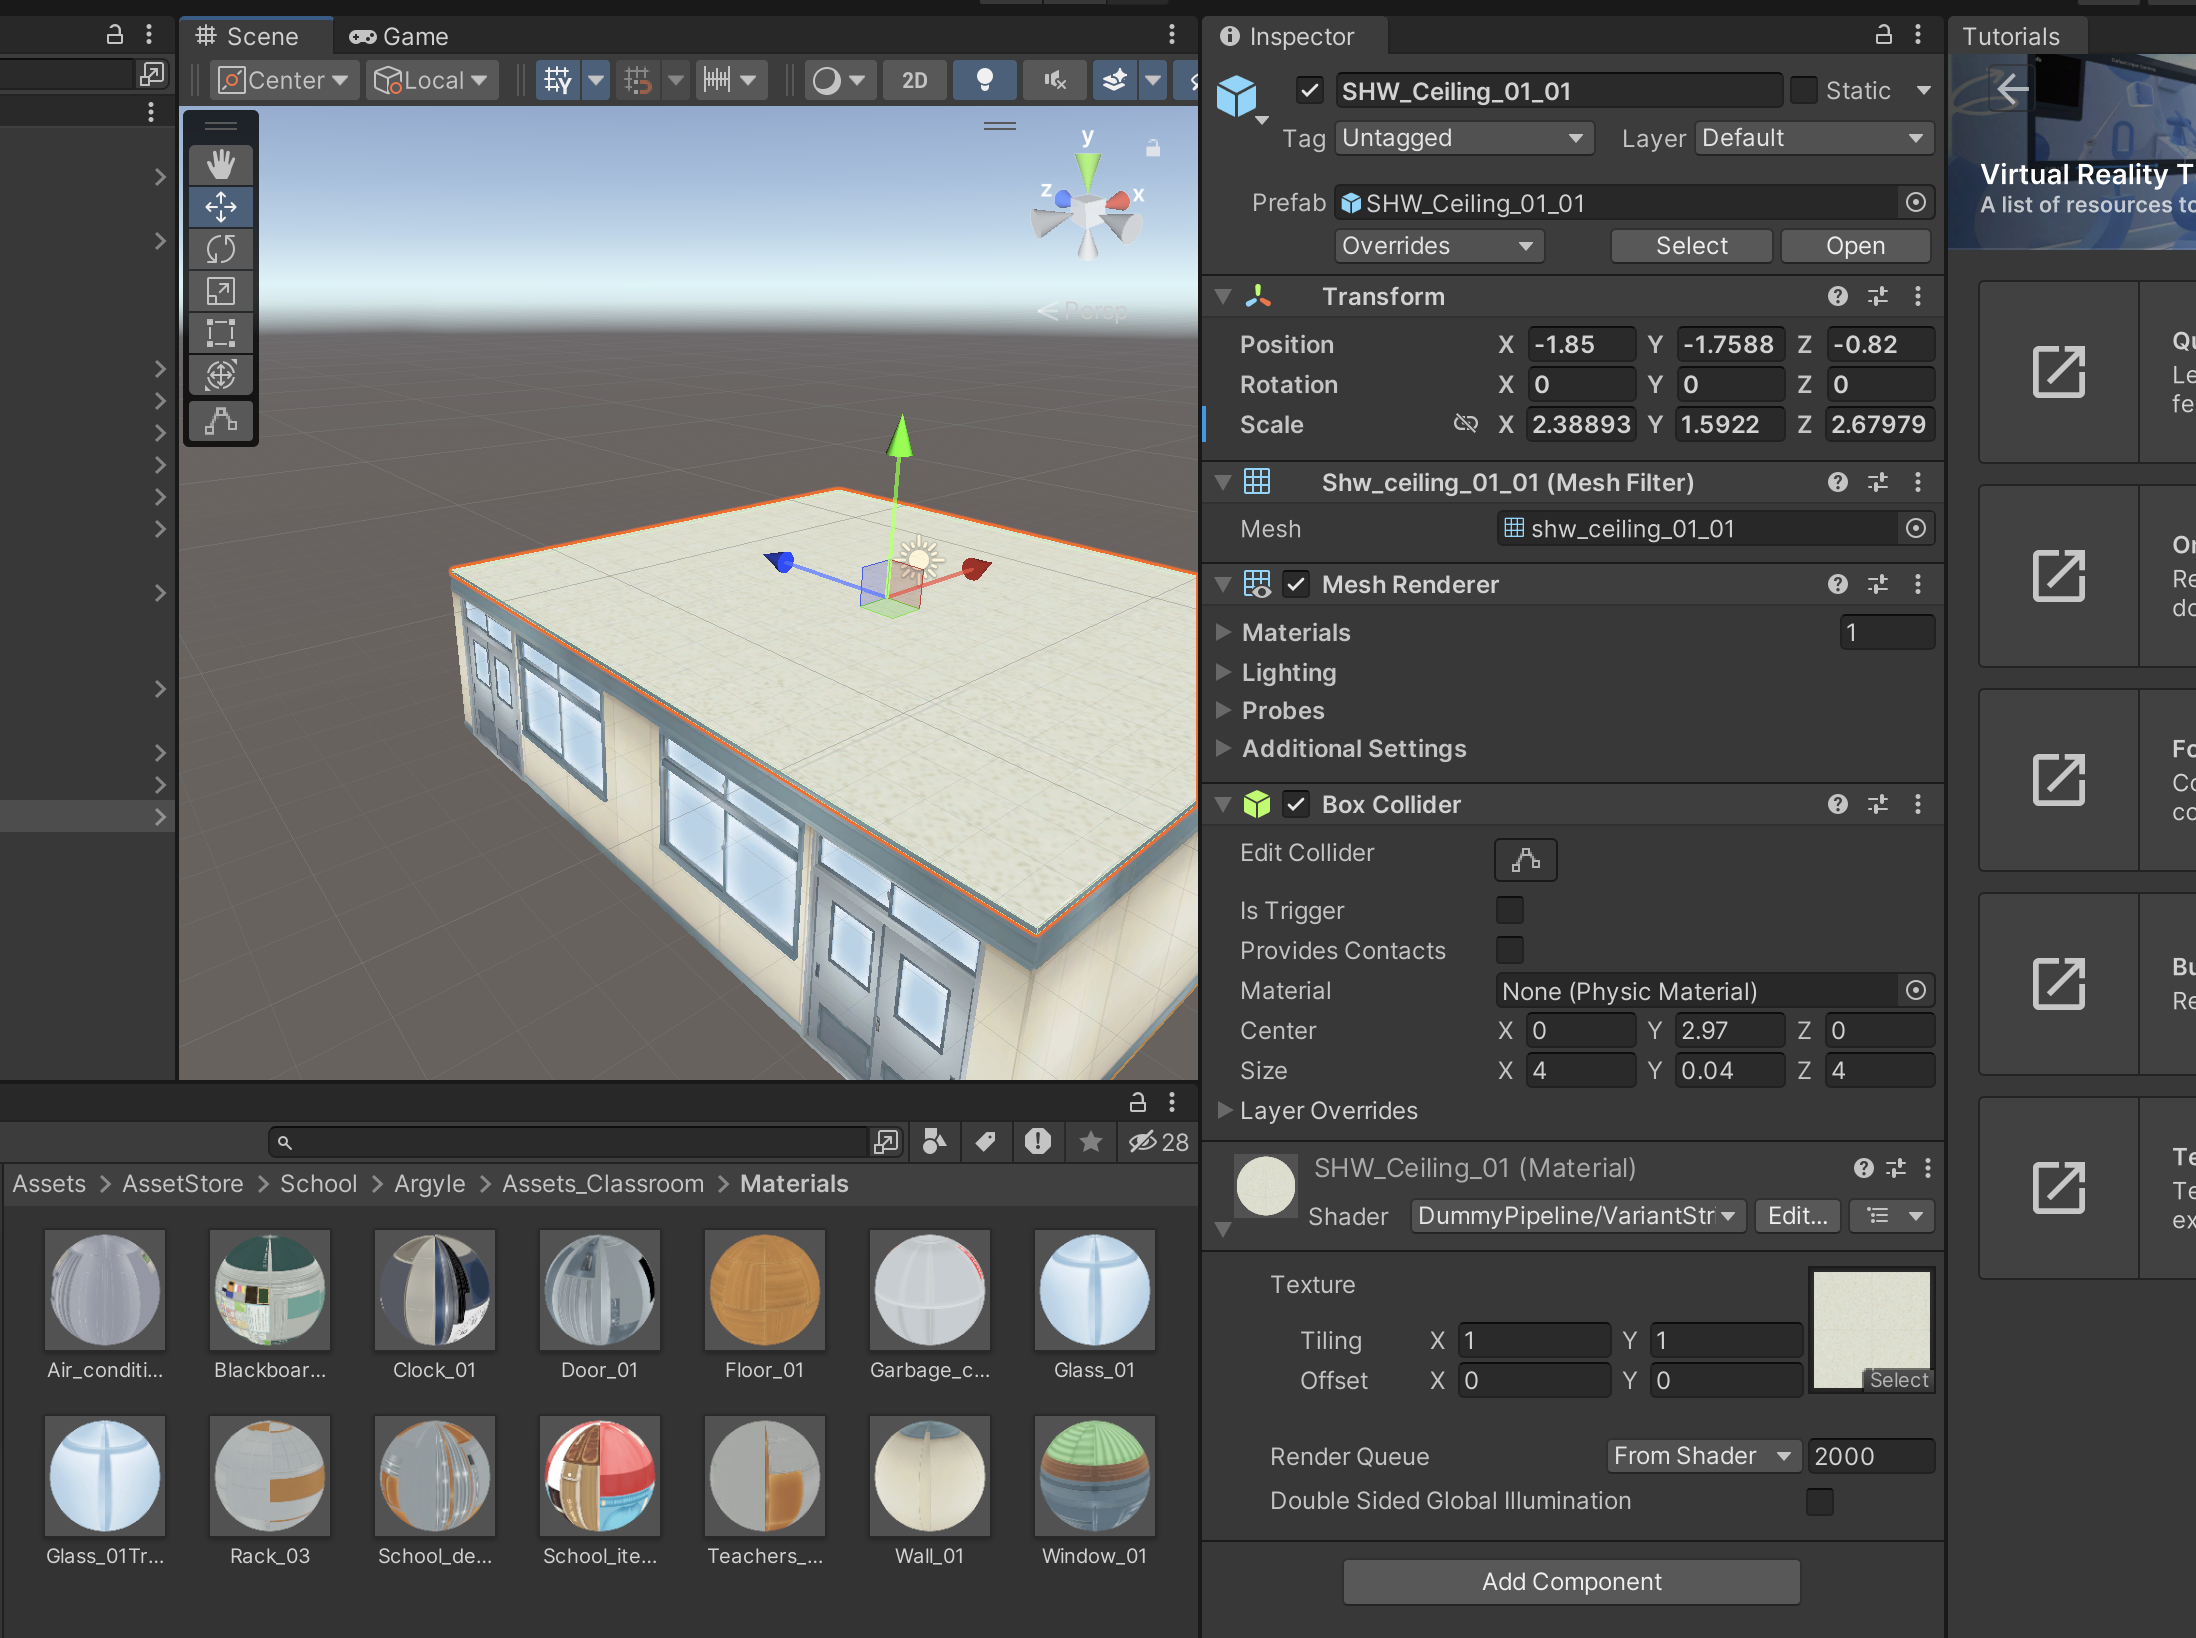Toggle the Is Trigger checkbox
The image size is (2196, 1638).
1509,910
